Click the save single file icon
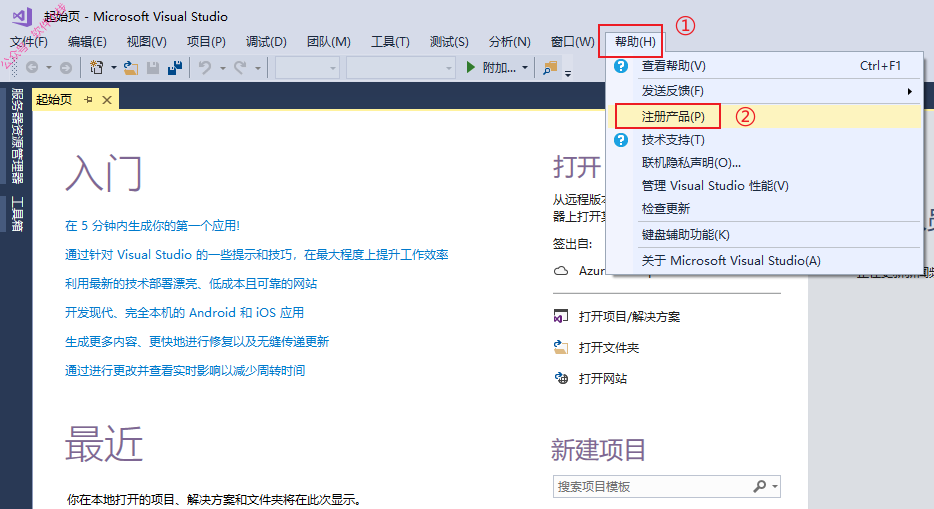Screen dimensions: 934x509 click(x=153, y=68)
